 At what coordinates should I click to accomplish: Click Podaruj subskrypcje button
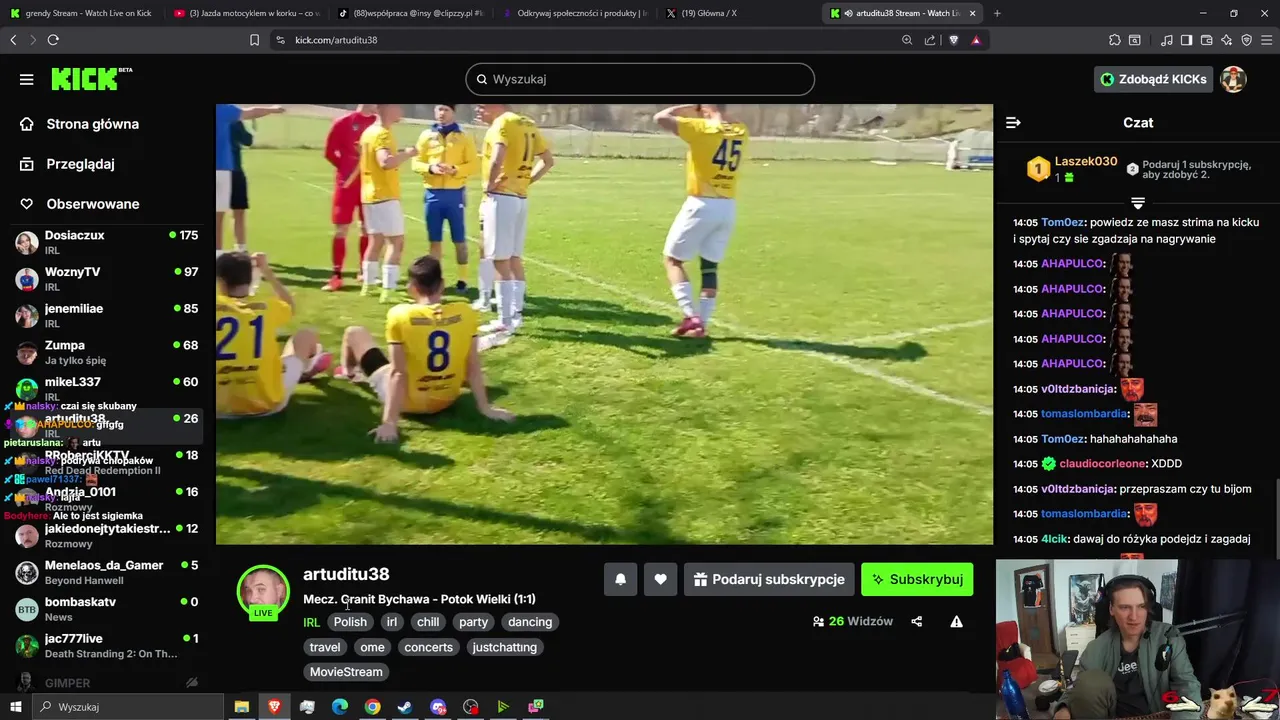point(768,579)
